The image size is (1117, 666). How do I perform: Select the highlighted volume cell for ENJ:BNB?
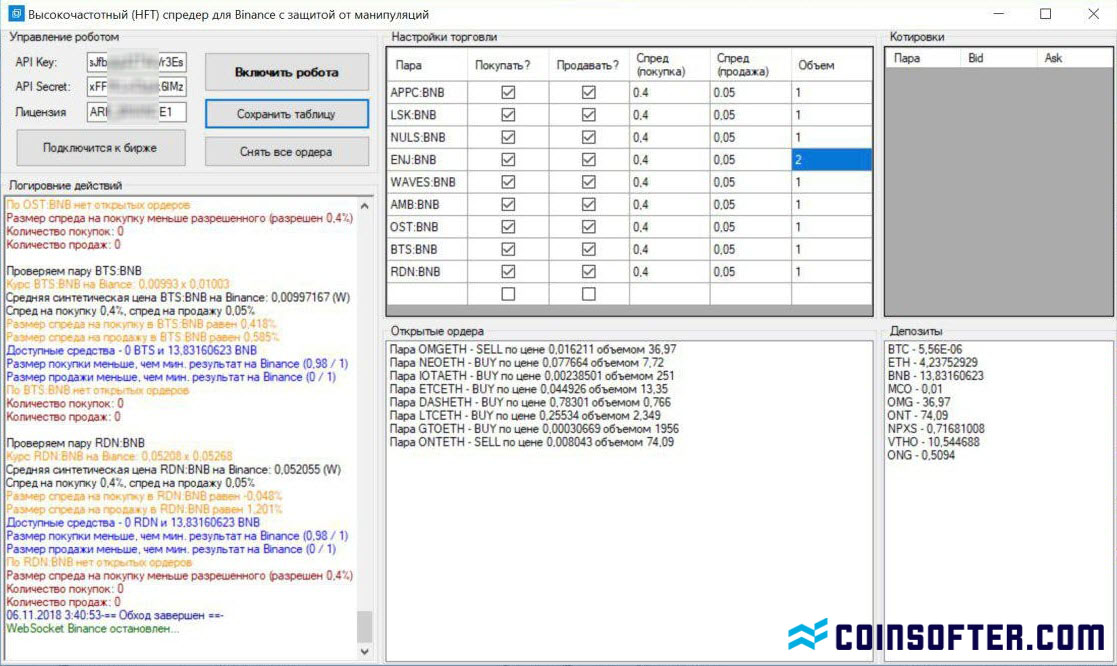[831, 160]
